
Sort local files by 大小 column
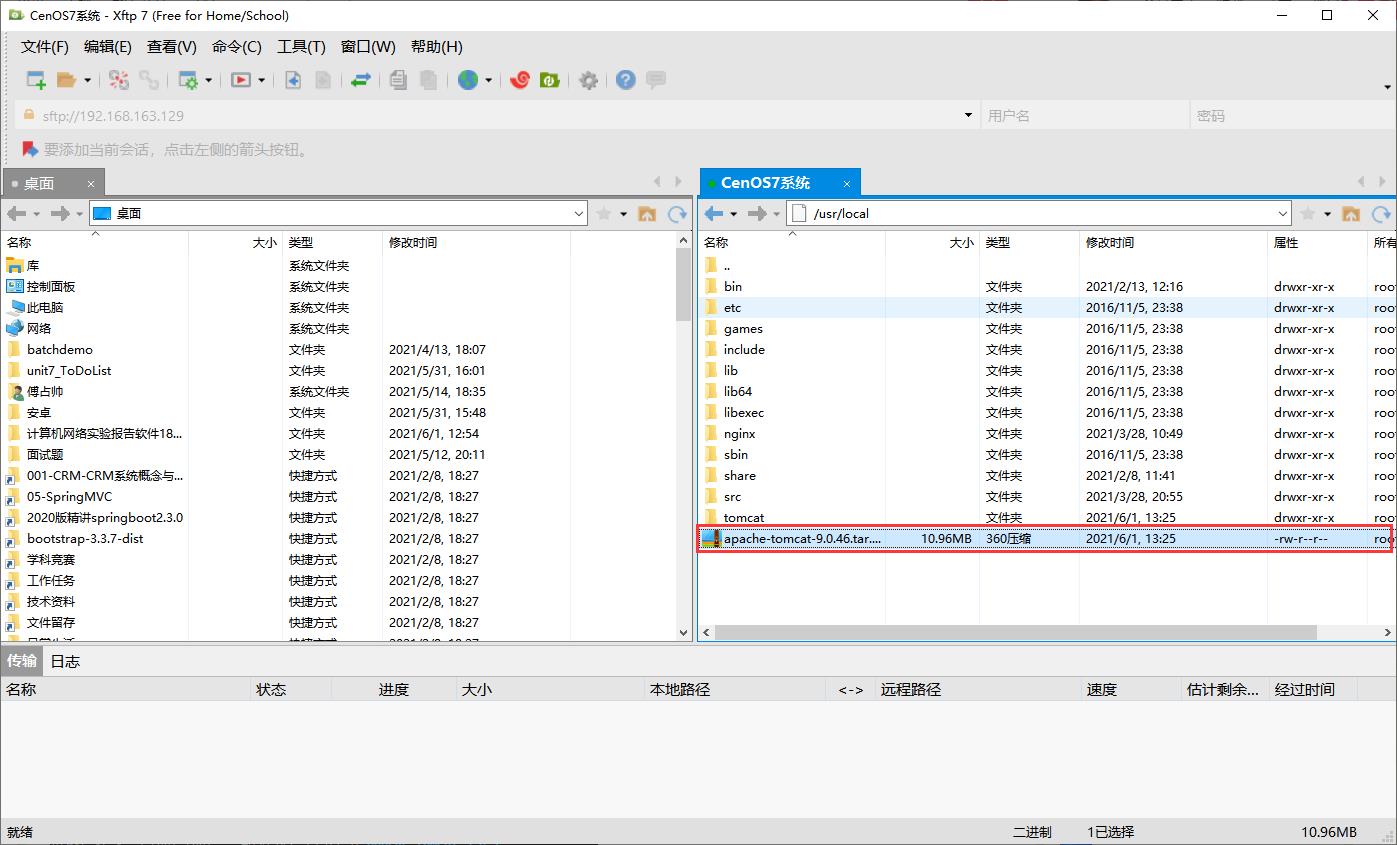tap(235, 243)
